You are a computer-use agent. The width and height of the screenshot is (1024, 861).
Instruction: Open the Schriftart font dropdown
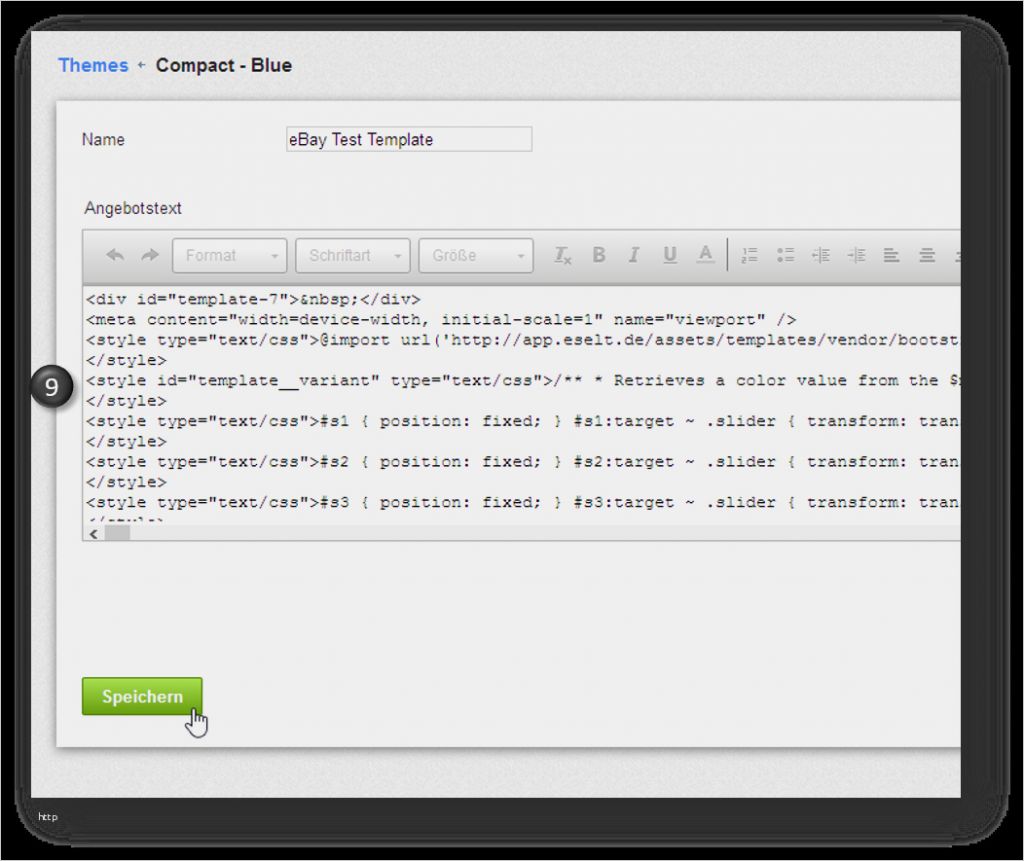[353, 256]
